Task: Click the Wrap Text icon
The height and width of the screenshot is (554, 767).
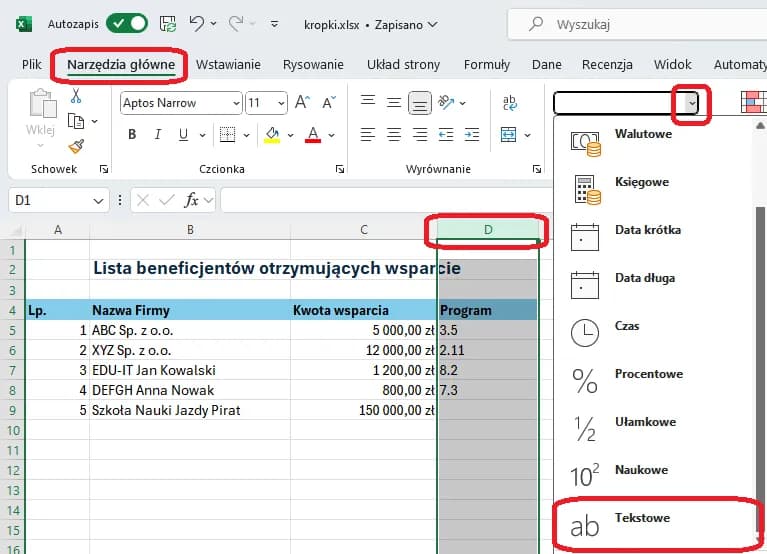Action: 509,102
